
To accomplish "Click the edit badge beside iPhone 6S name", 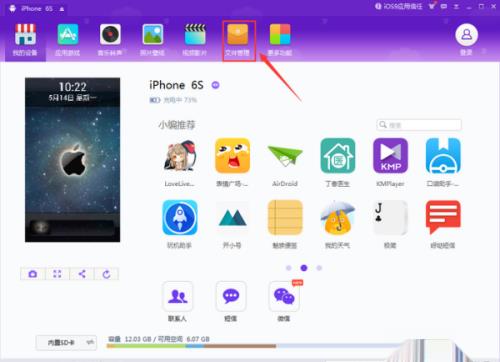I will [216, 85].
